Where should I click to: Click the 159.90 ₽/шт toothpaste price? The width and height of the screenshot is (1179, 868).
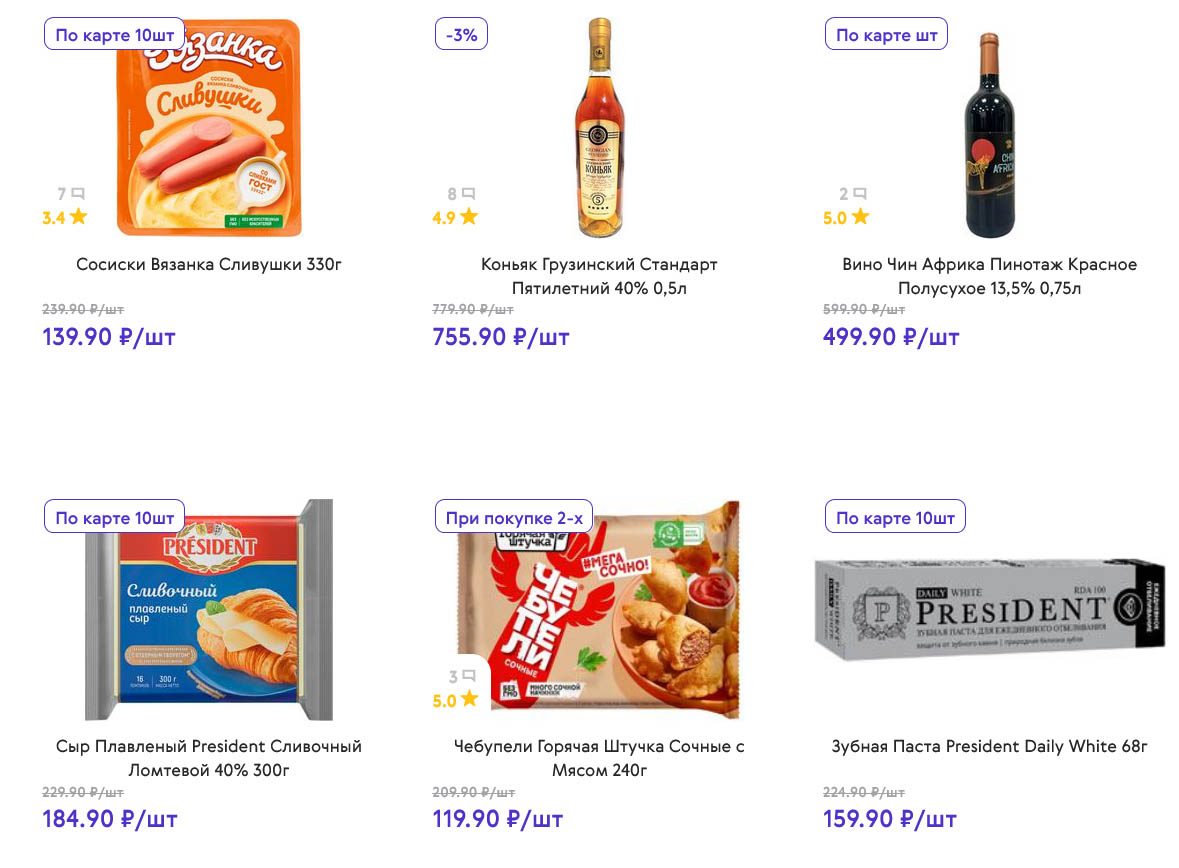(889, 820)
